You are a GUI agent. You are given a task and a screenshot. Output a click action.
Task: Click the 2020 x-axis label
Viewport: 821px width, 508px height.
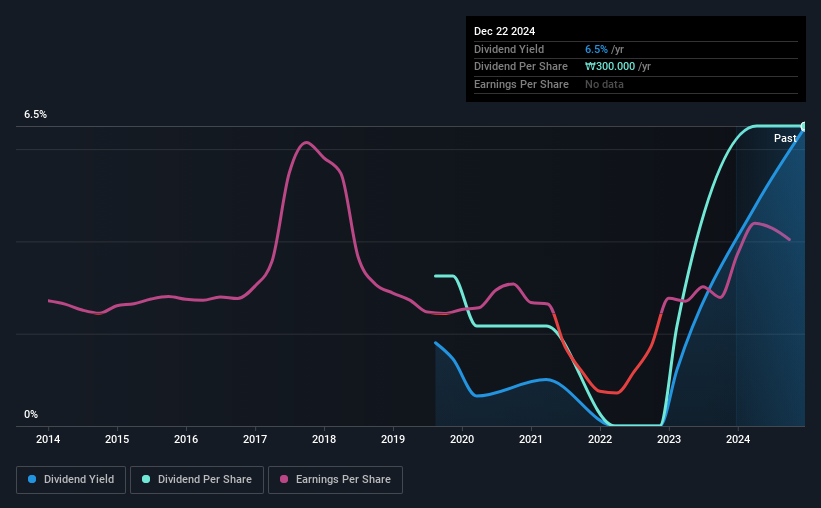tap(462, 439)
